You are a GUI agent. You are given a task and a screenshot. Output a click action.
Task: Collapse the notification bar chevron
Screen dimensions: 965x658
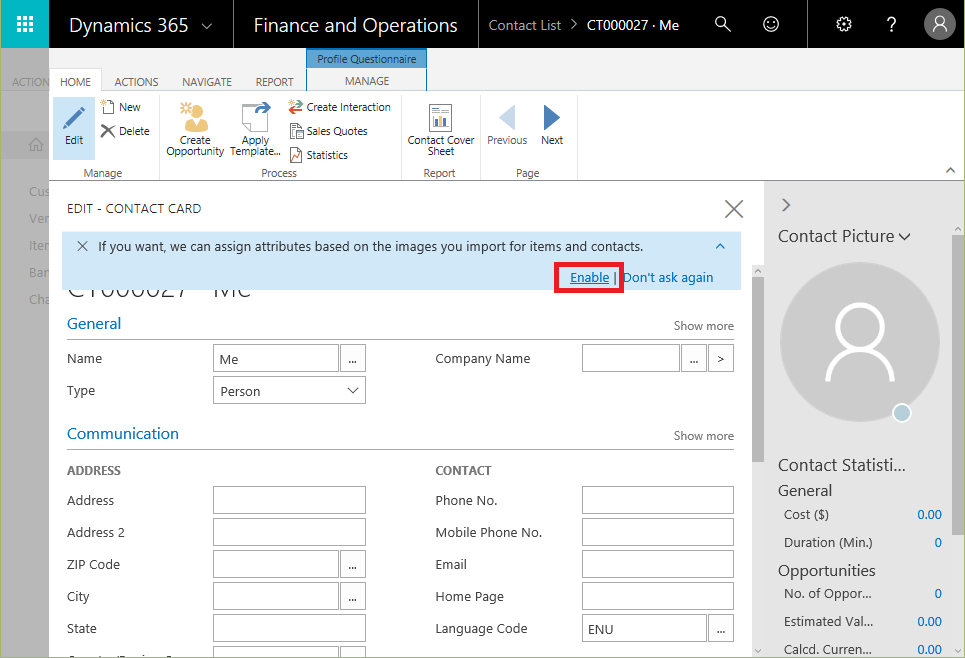(720, 246)
